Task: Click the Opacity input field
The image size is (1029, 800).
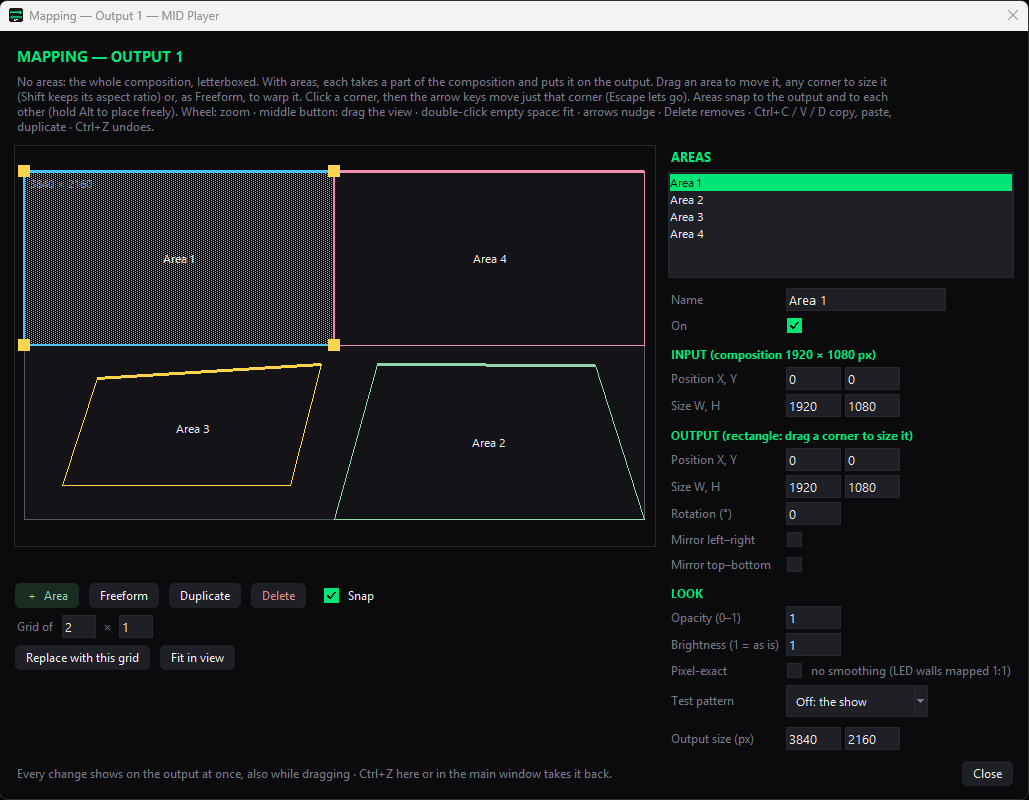Action: (x=813, y=618)
